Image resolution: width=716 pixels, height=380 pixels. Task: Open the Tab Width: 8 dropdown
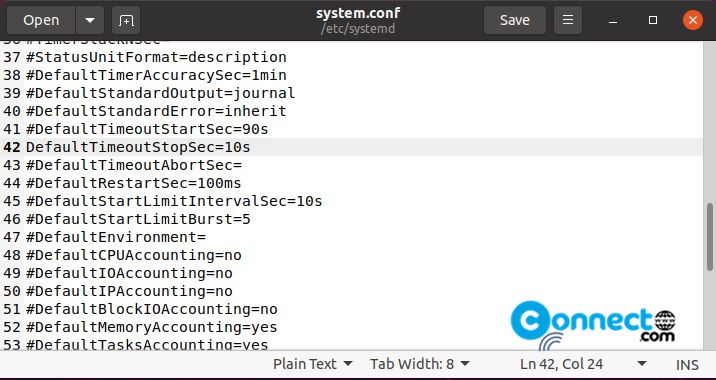click(420, 364)
